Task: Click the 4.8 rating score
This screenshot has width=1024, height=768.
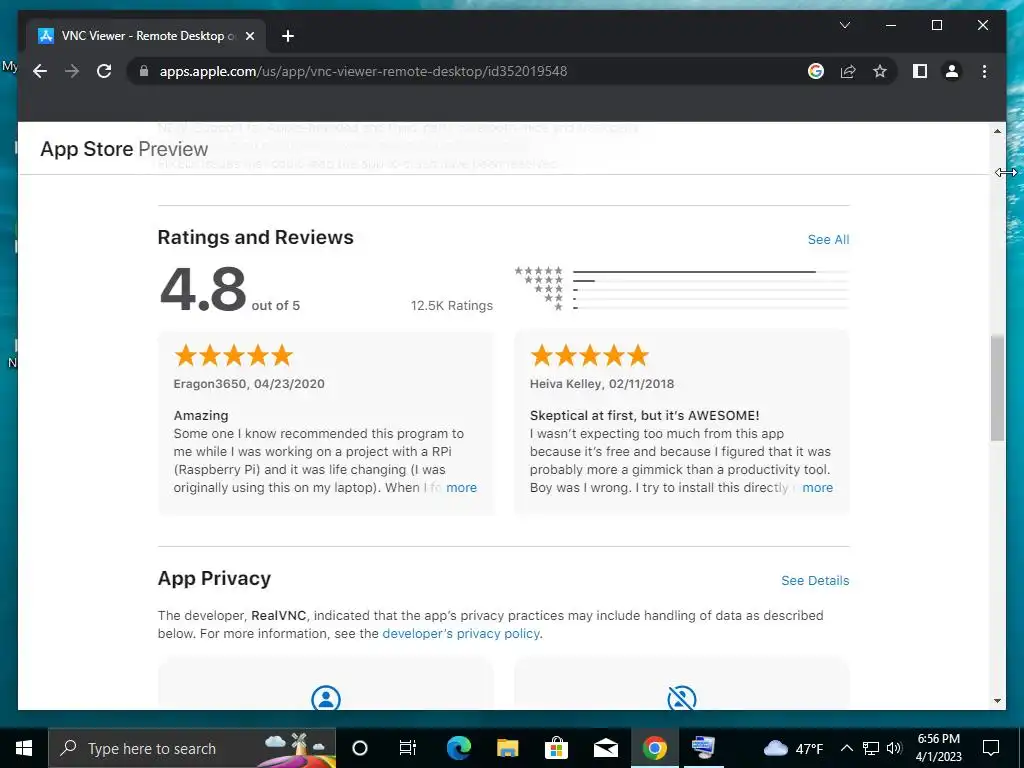Action: [x=202, y=289]
